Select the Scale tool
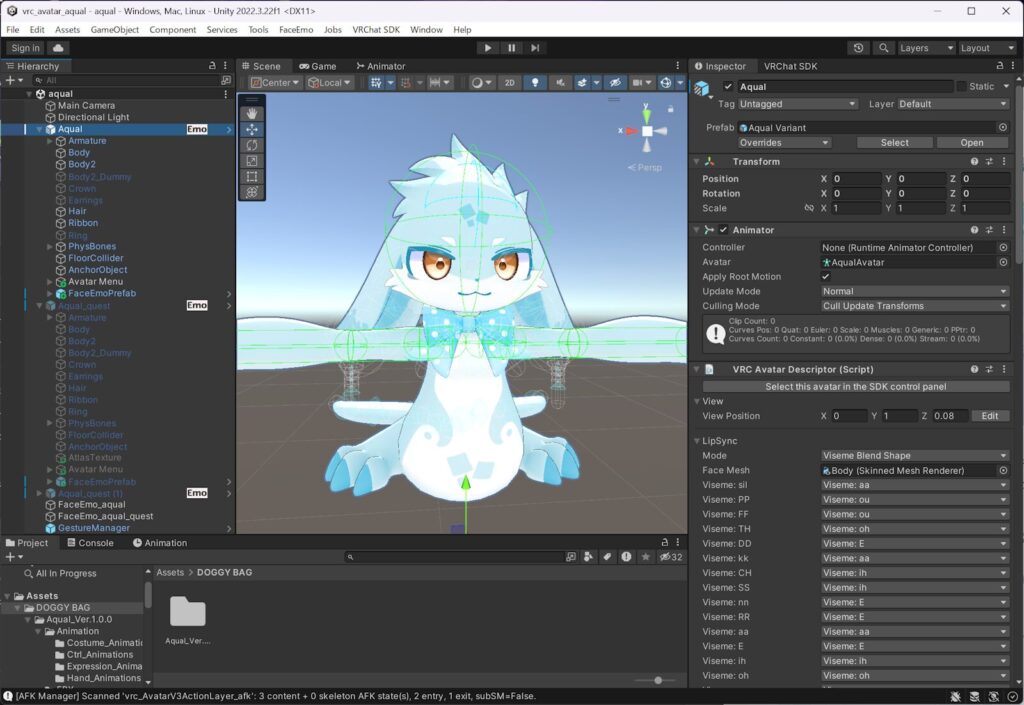Screen dimensions: 1024x705 coord(251,161)
